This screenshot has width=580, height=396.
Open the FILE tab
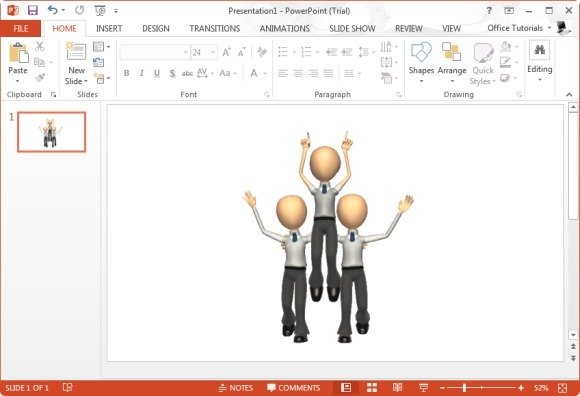tap(21, 28)
